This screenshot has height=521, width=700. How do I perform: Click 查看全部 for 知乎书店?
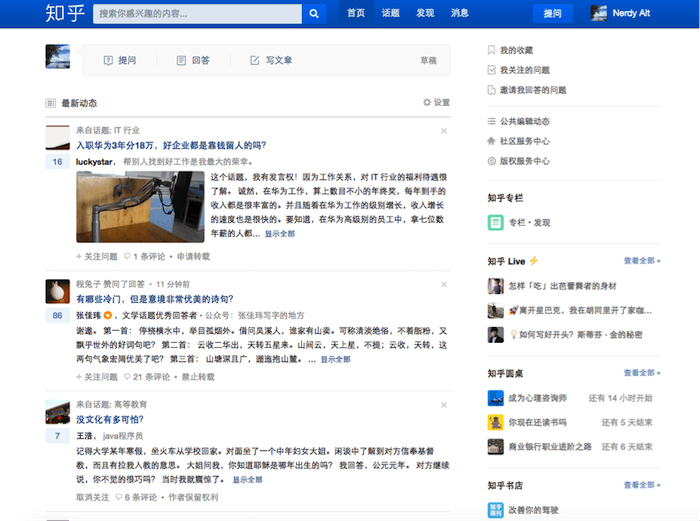click(x=642, y=485)
